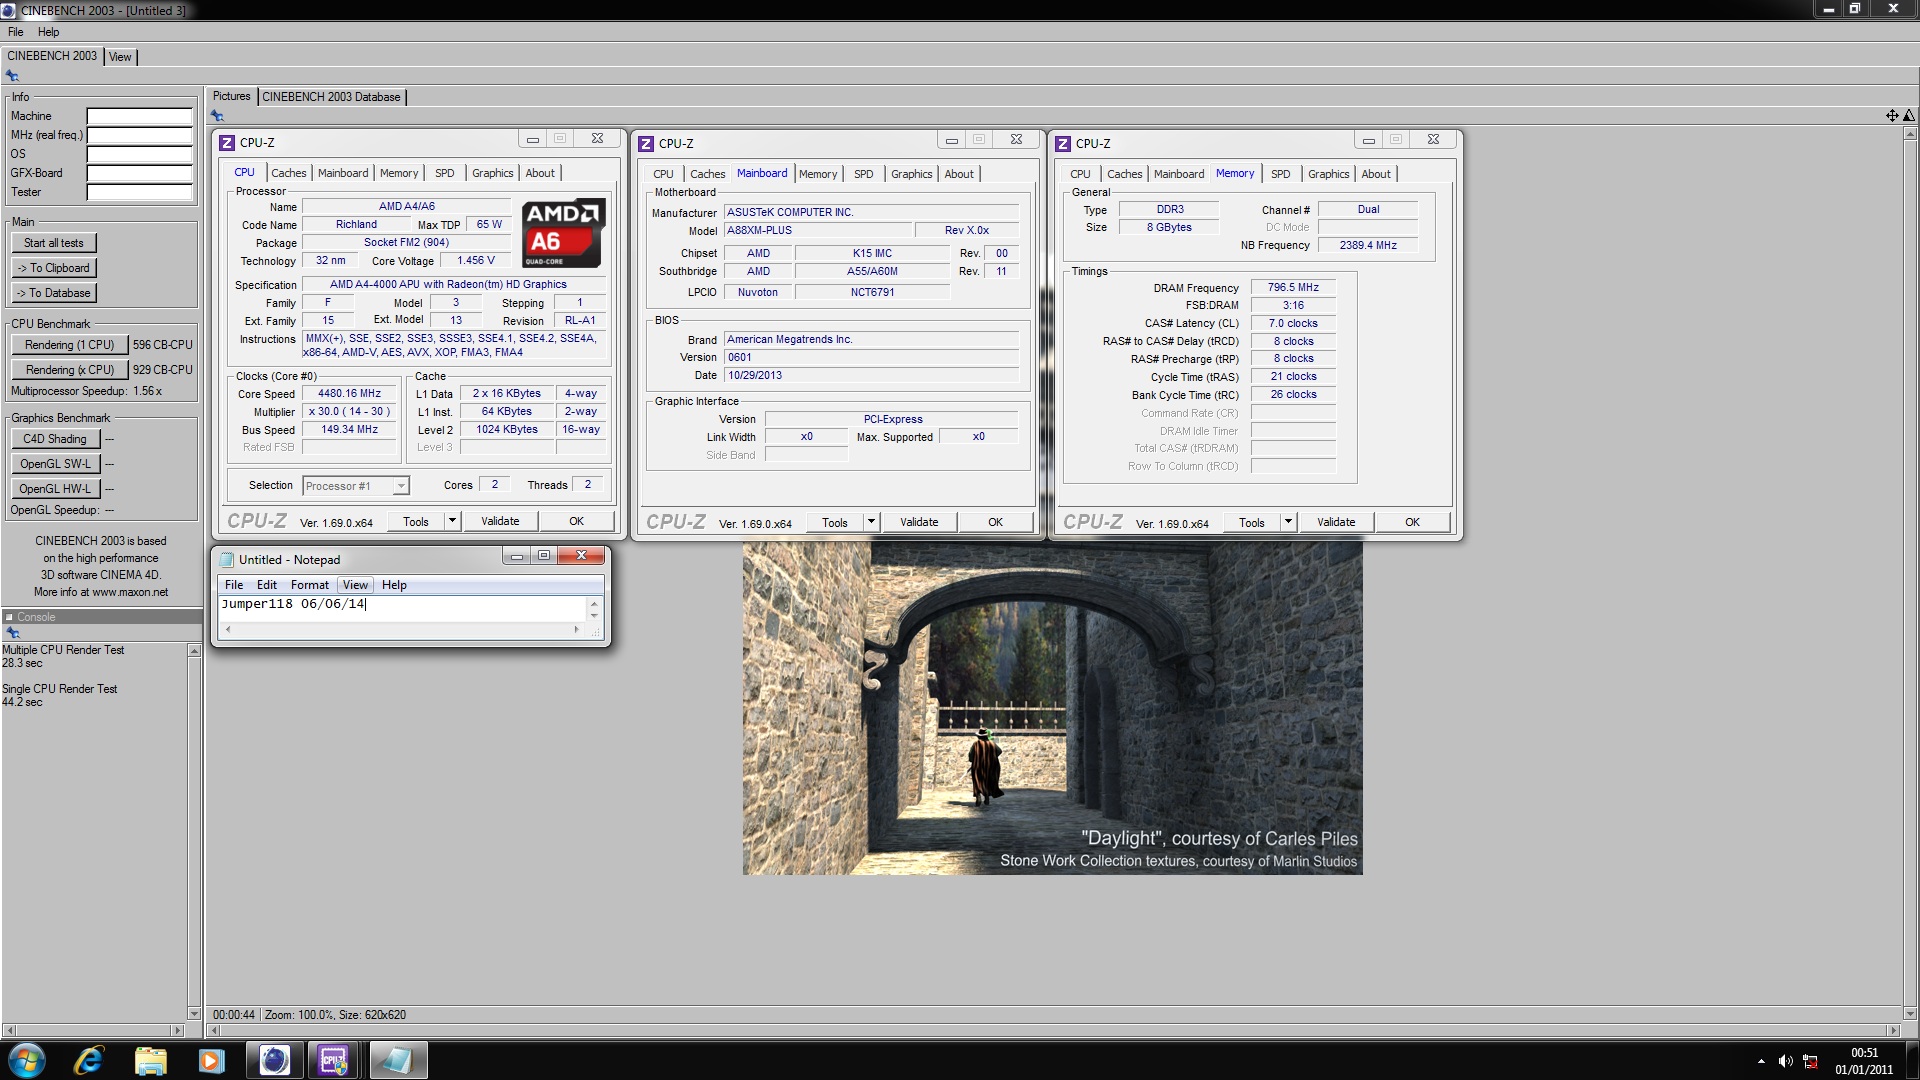Open Edit menu in Notepad

pyautogui.click(x=267, y=585)
